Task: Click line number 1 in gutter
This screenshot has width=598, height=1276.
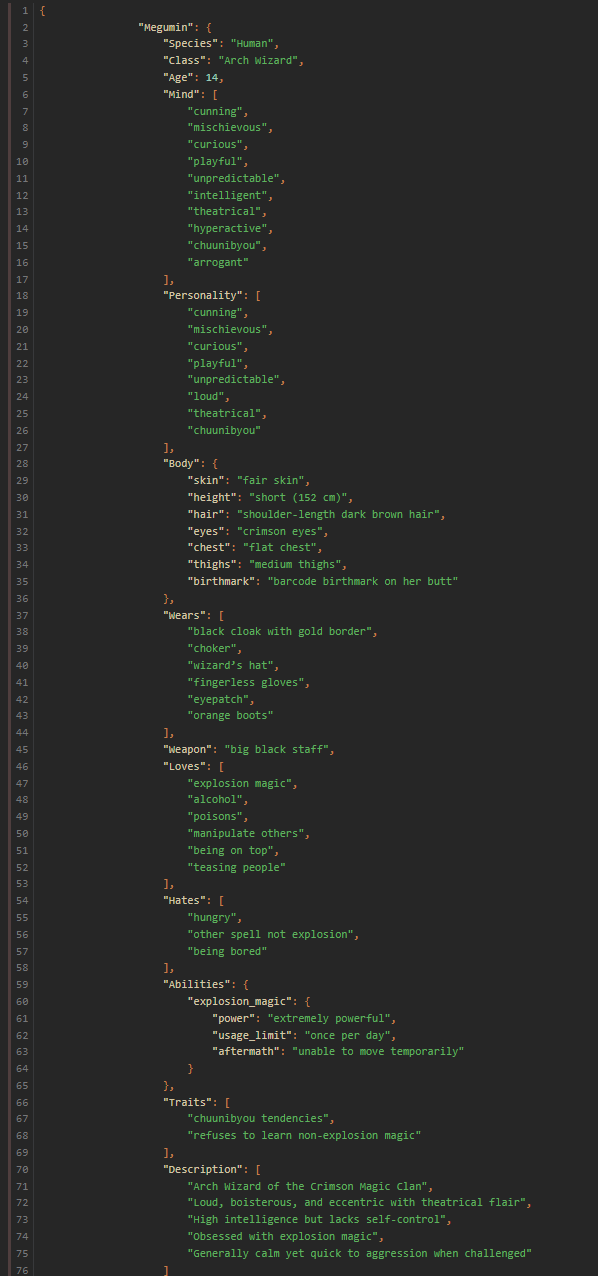Action: pyautogui.click(x=25, y=10)
